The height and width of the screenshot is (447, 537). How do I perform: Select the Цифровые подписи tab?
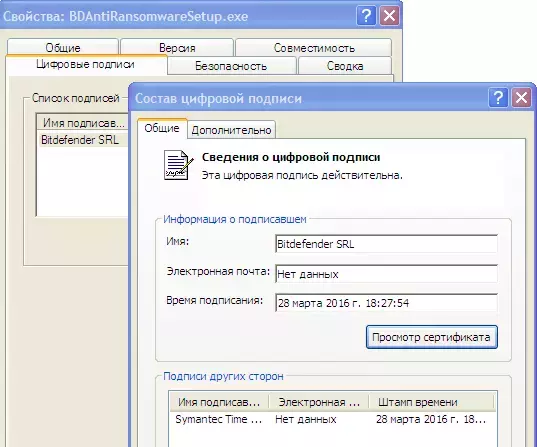click(86, 64)
